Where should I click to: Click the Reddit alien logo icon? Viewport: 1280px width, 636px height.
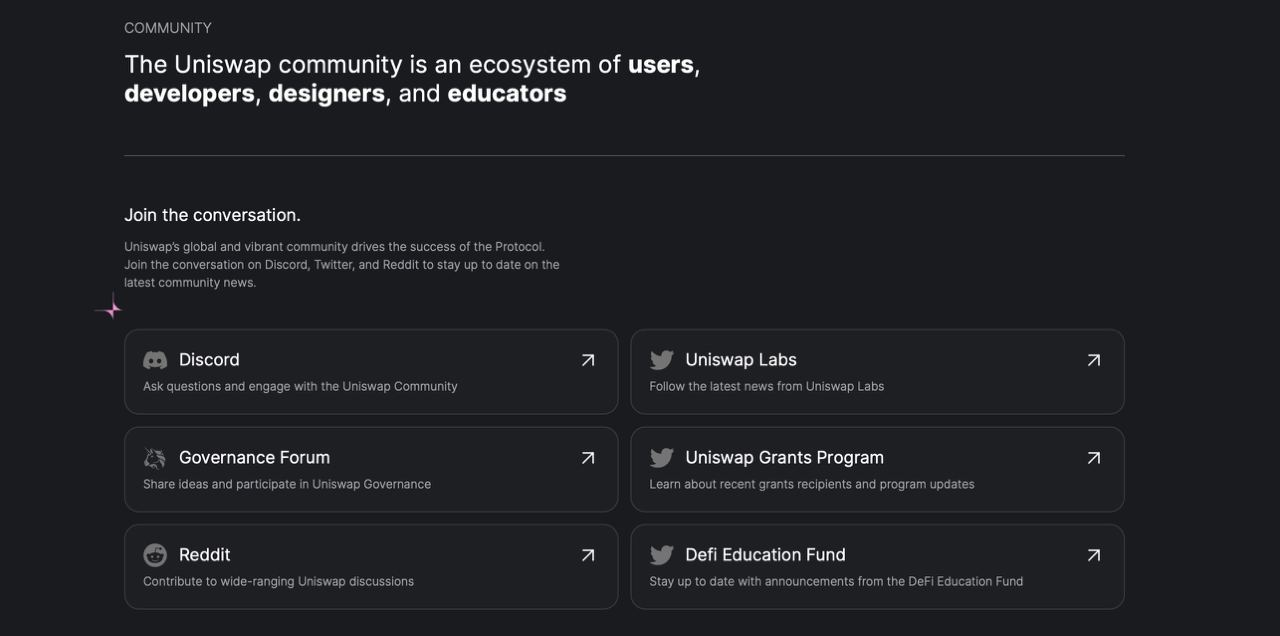(155, 555)
